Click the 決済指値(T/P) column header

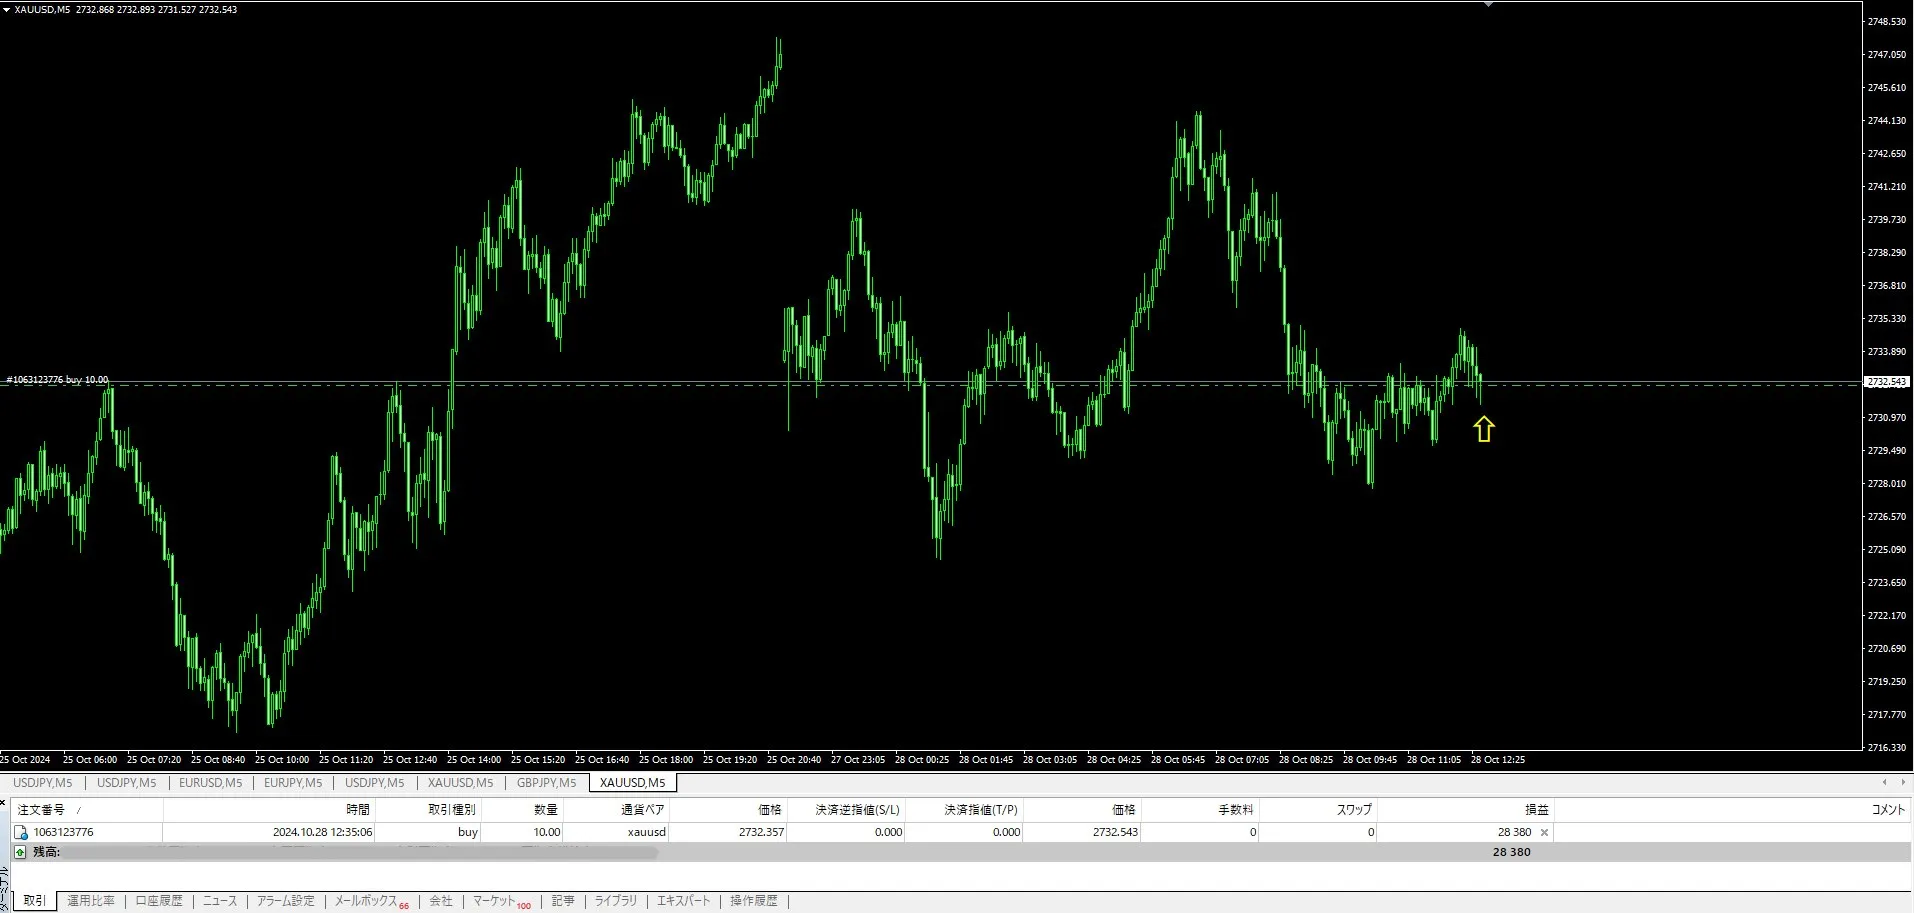[964, 810]
